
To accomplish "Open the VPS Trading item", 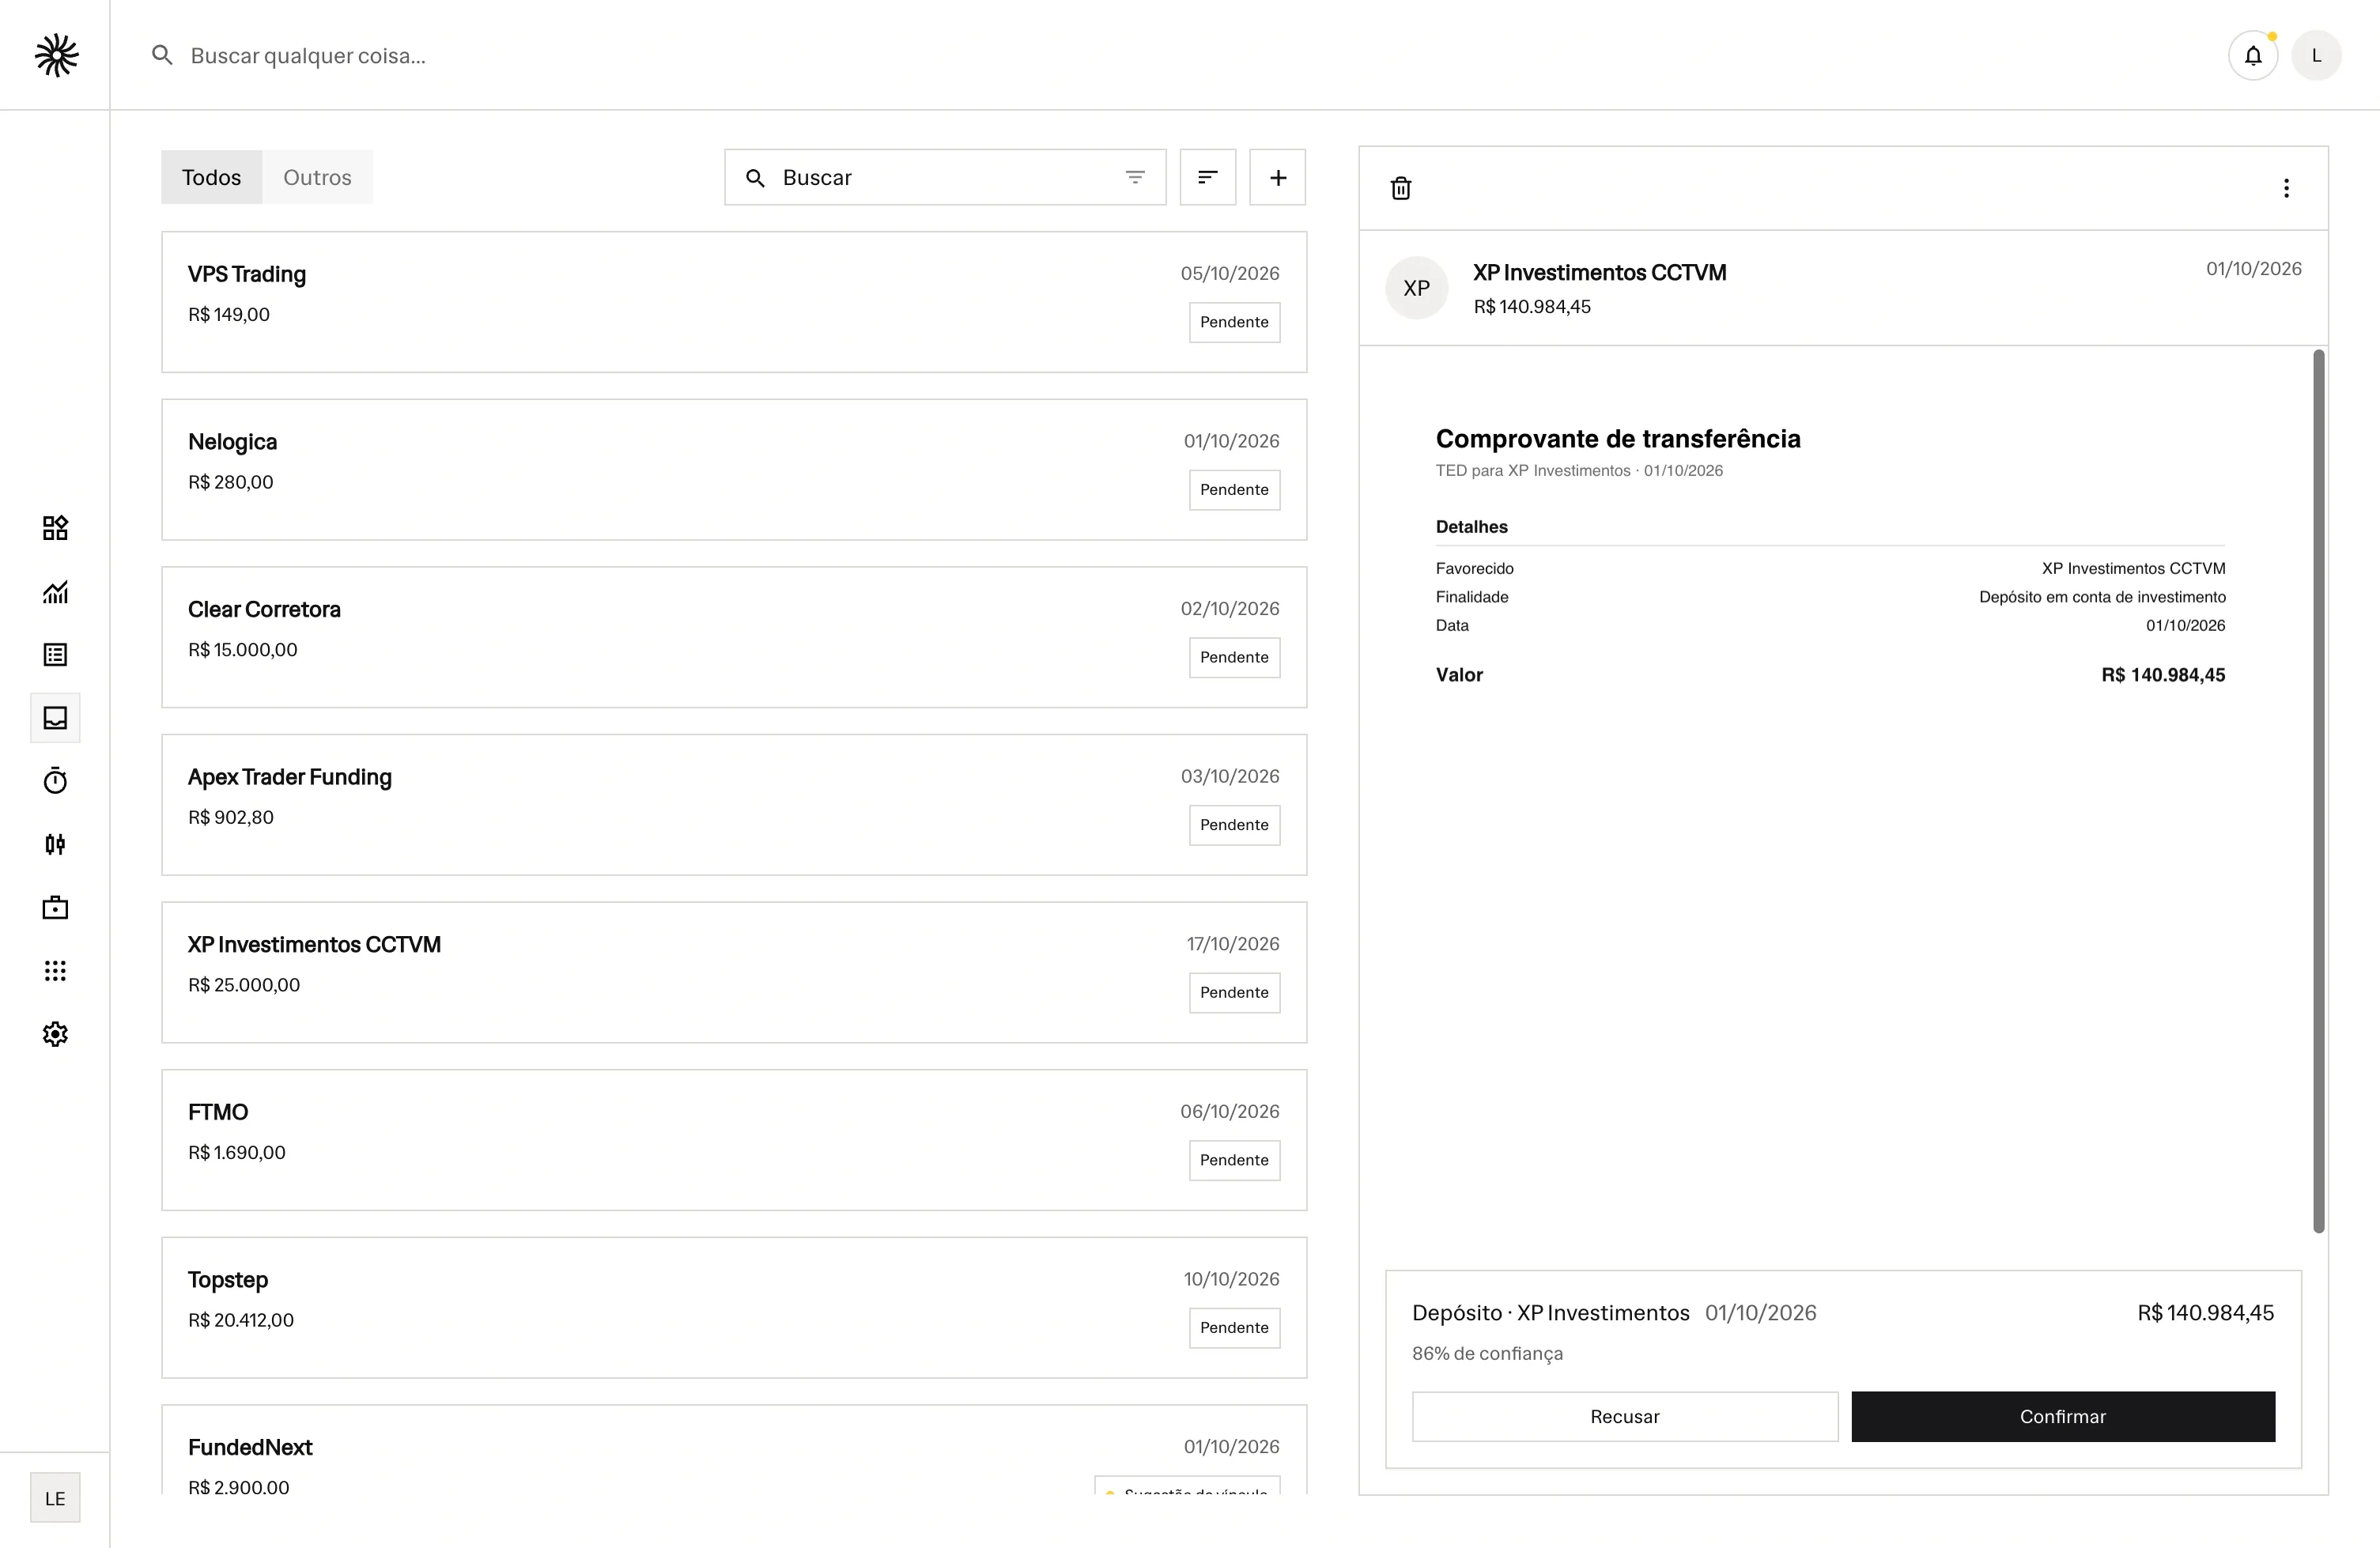I will click(x=734, y=302).
